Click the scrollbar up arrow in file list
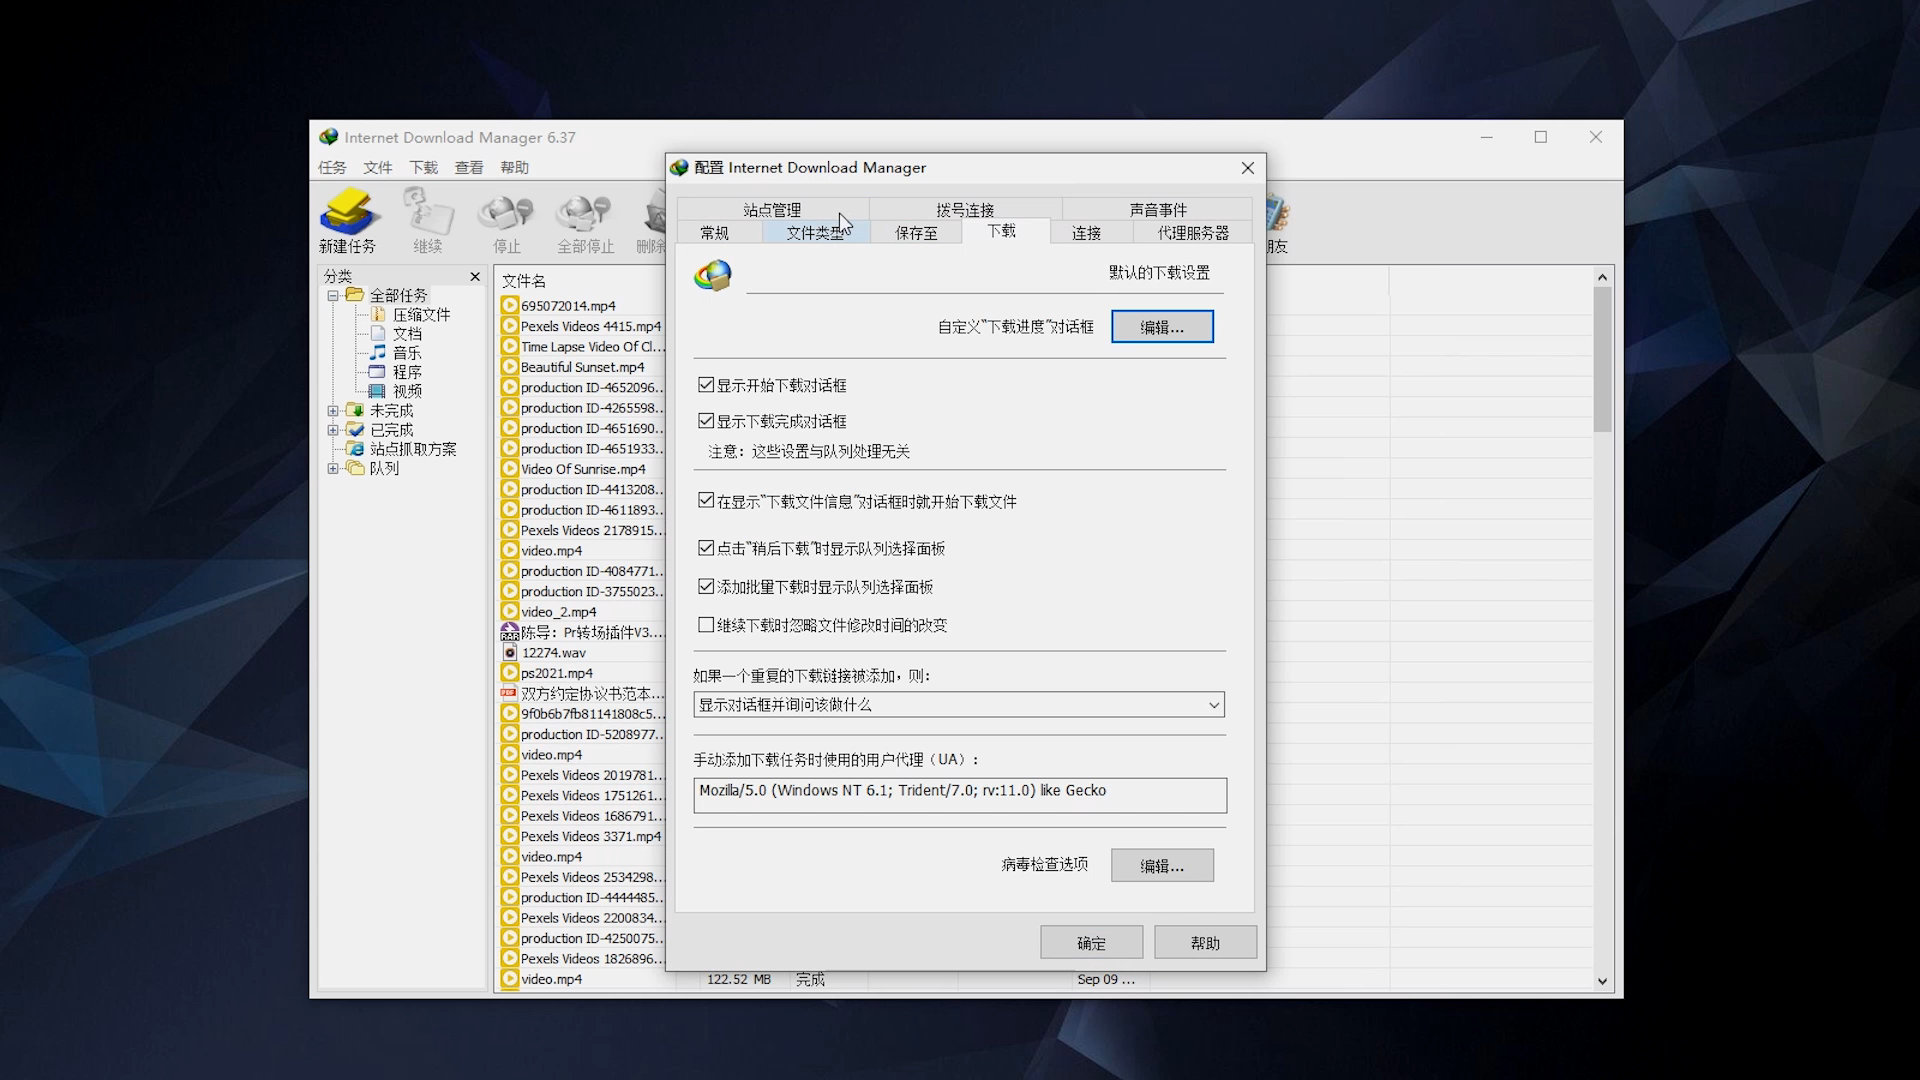The width and height of the screenshot is (1920, 1080). coord(1602,277)
